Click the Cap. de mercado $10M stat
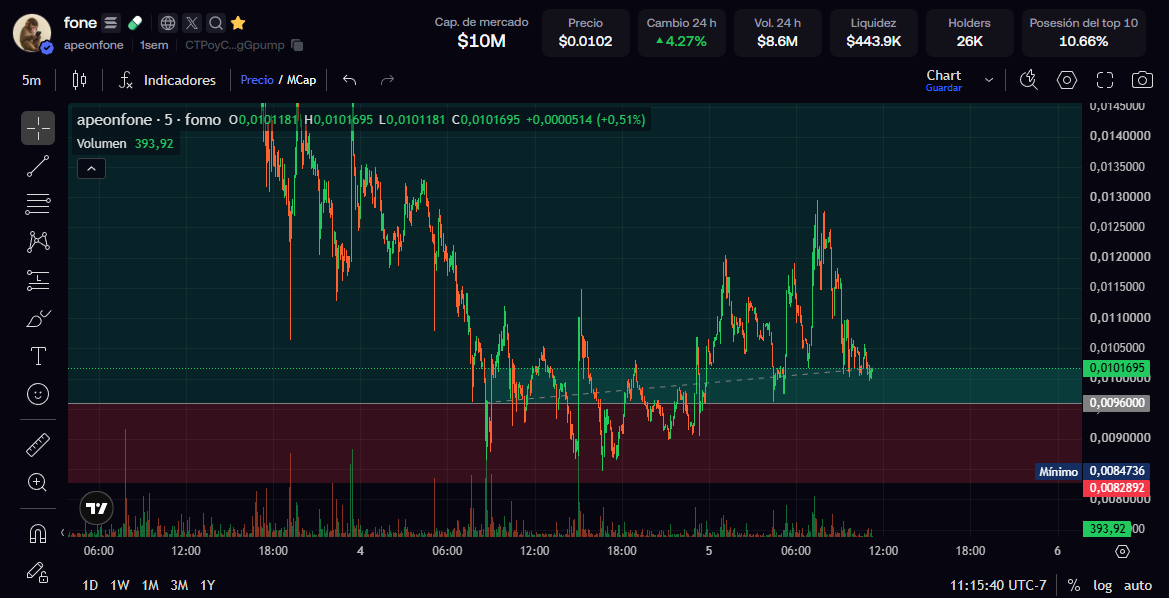1169x598 pixels. click(x=482, y=33)
